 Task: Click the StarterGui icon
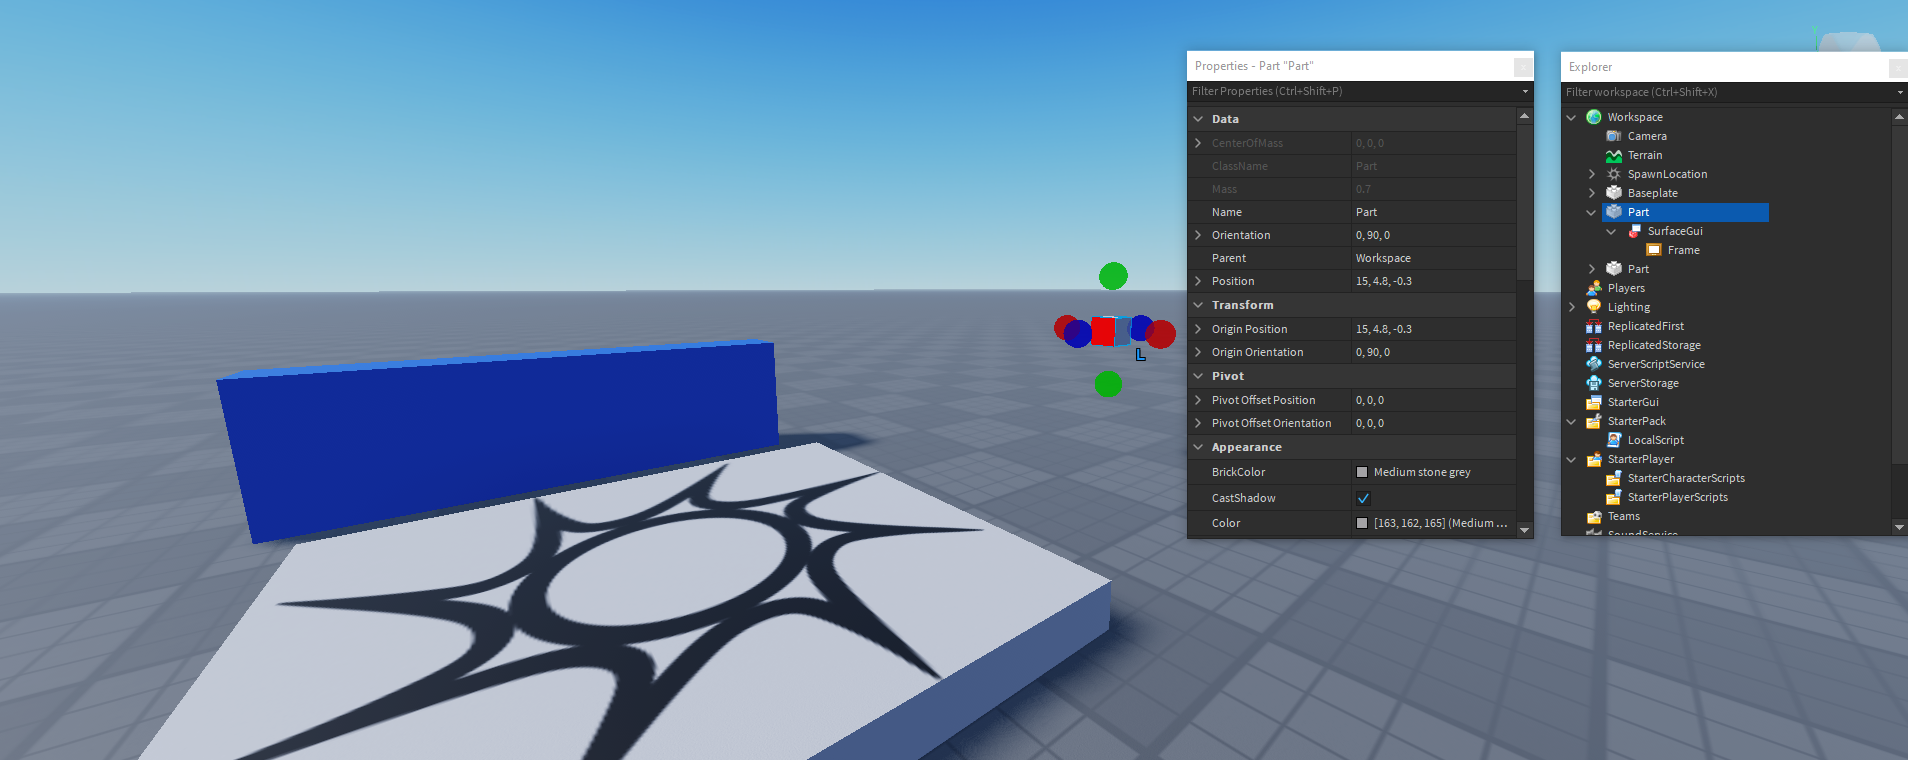coord(1594,402)
